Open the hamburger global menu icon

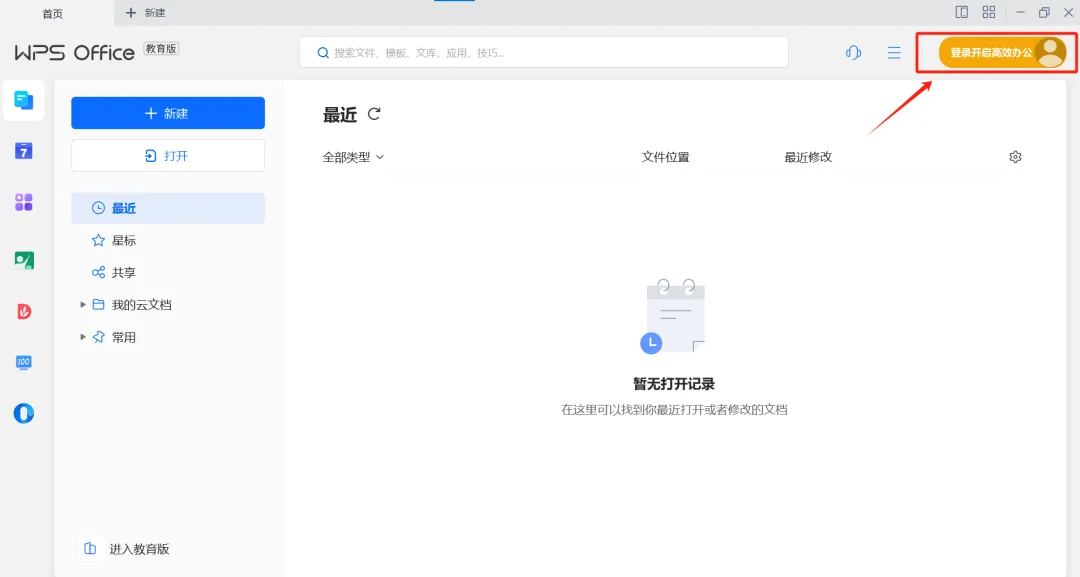pos(894,52)
